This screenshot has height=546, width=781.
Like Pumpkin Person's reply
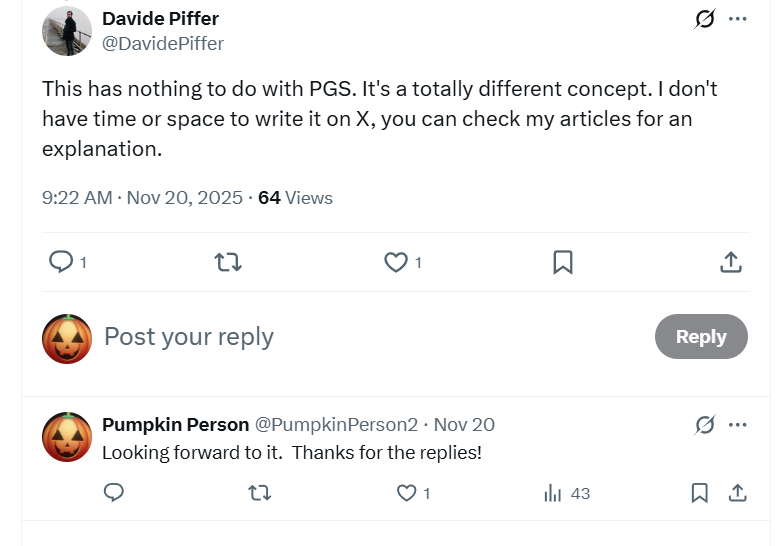pyautogui.click(x=406, y=493)
